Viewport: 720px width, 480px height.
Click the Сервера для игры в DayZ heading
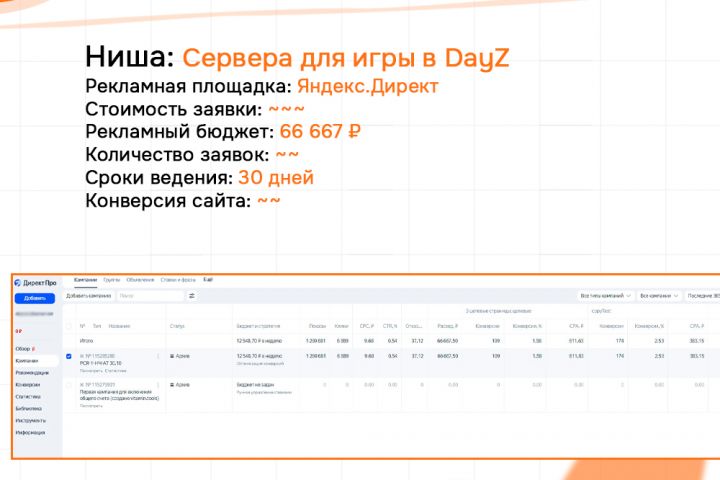click(x=346, y=58)
